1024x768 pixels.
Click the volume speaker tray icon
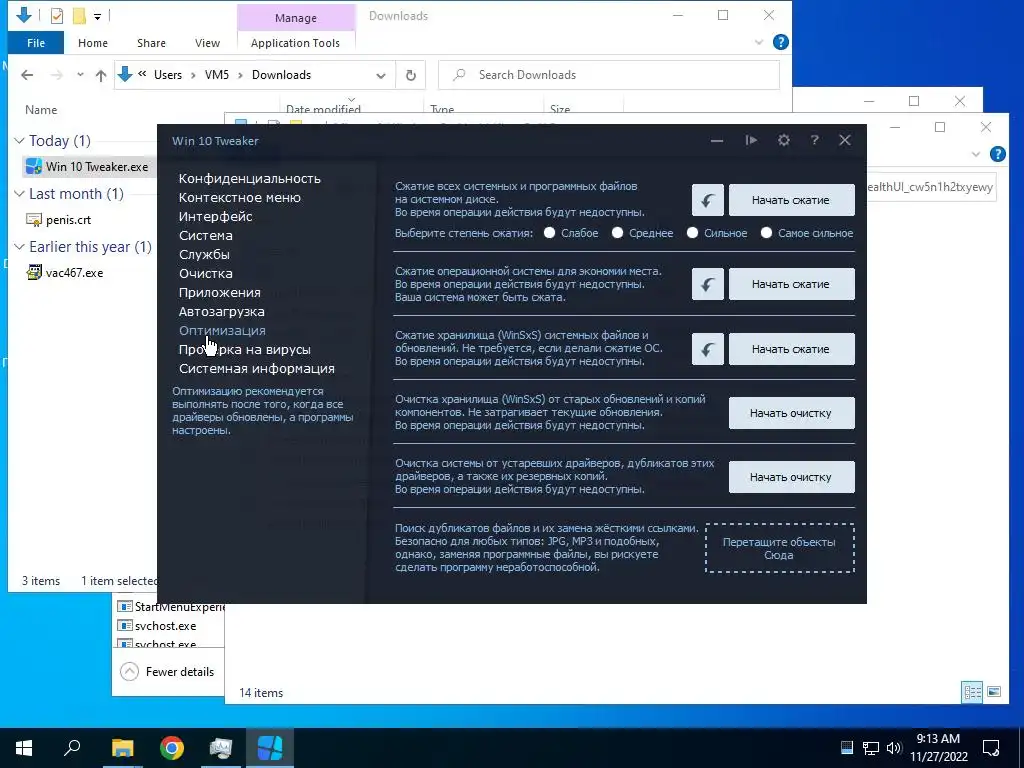pyautogui.click(x=894, y=748)
